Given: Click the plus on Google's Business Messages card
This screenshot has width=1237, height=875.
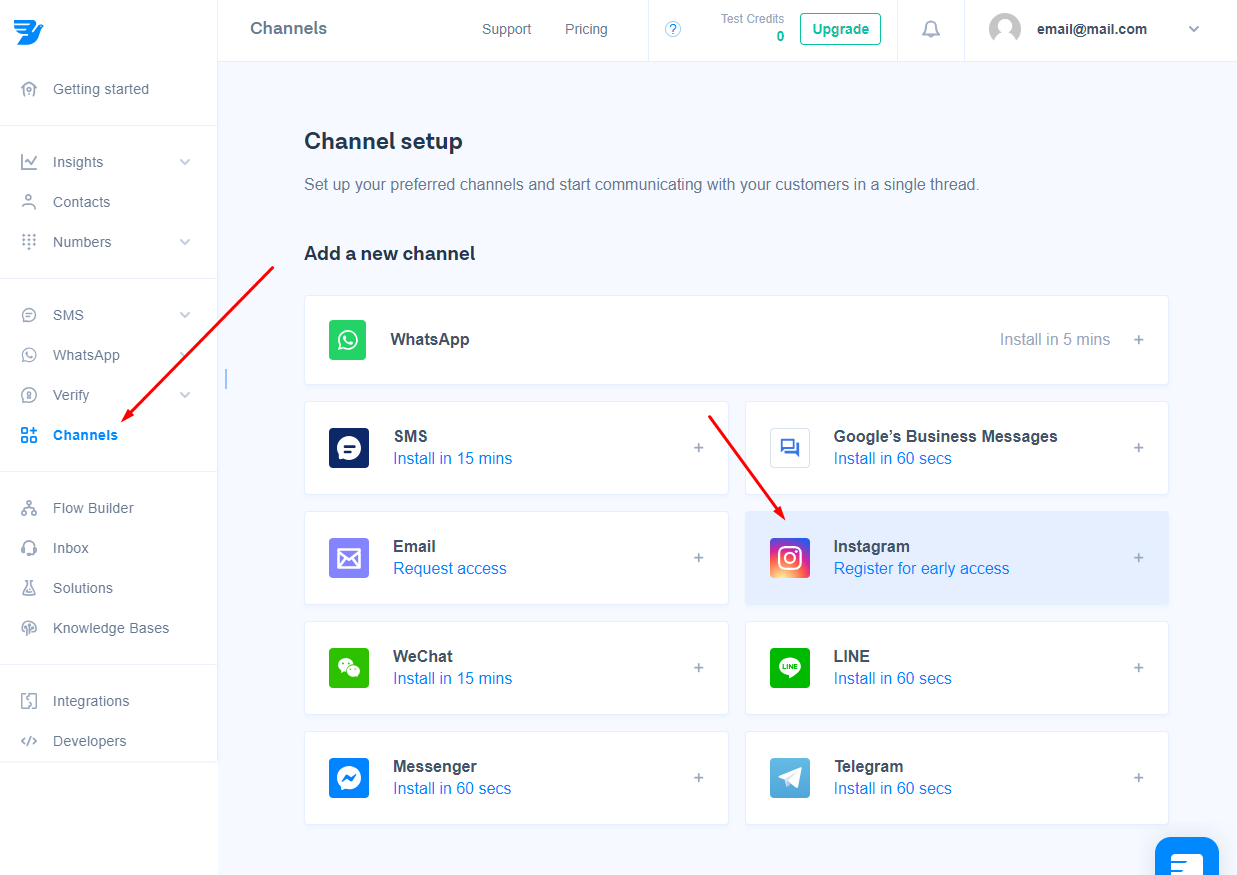Looking at the screenshot, I should [x=1139, y=448].
